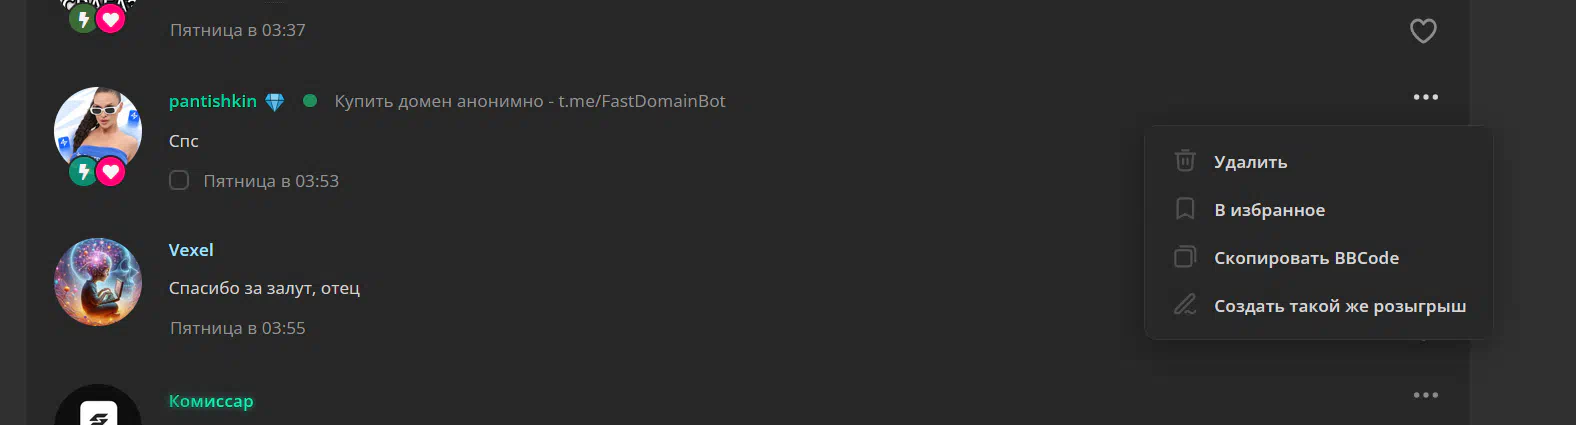Screen dimensions: 1576x425
Task: Click the green lightning badge under pantishkin's avatar
Action: point(83,172)
